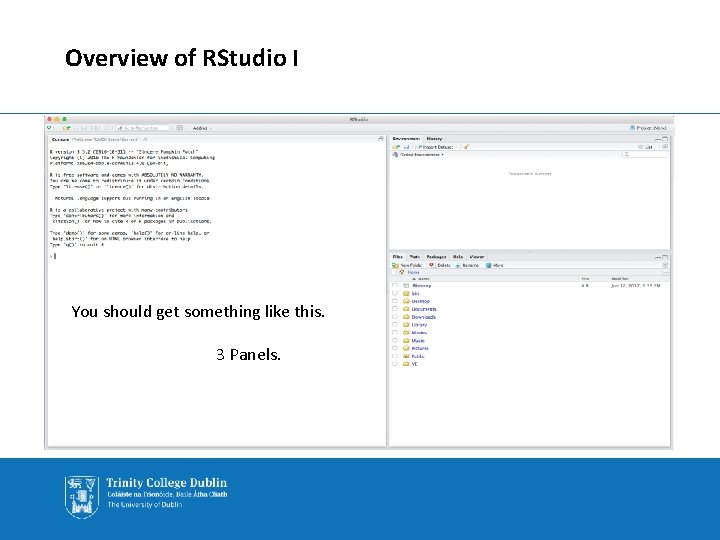Image resolution: width=720 pixels, height=540 pixels.
Task: Open the Documents folder link
Action: [424, 309]
